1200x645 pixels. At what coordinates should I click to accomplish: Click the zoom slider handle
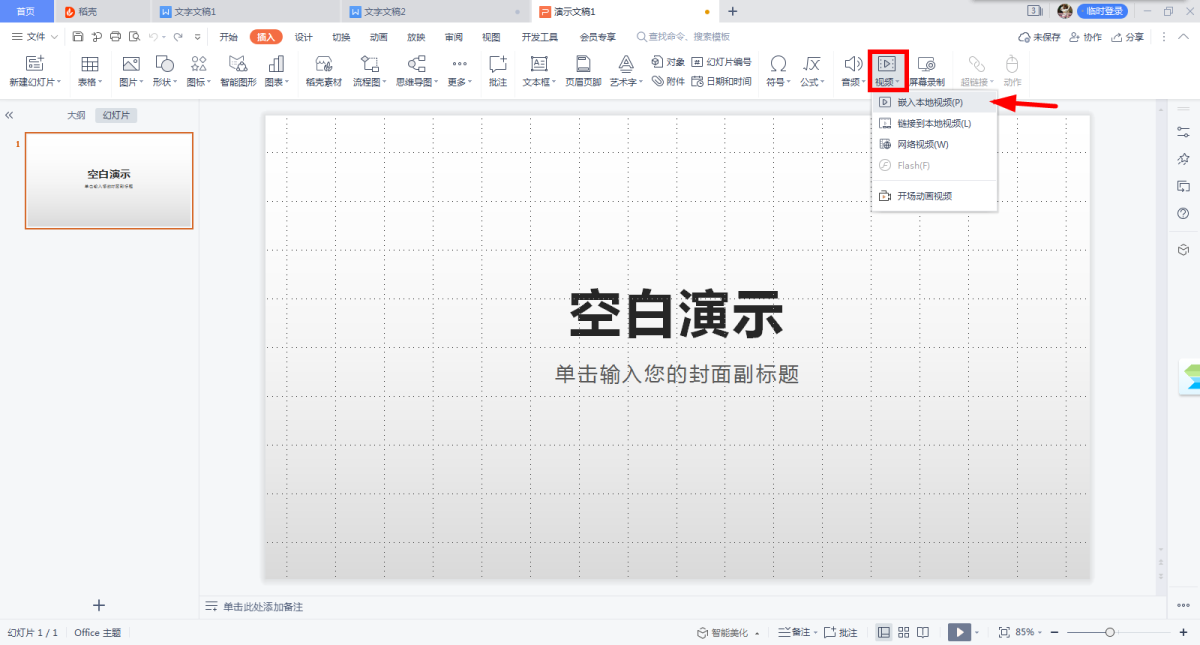click(x=1109, y=633)
